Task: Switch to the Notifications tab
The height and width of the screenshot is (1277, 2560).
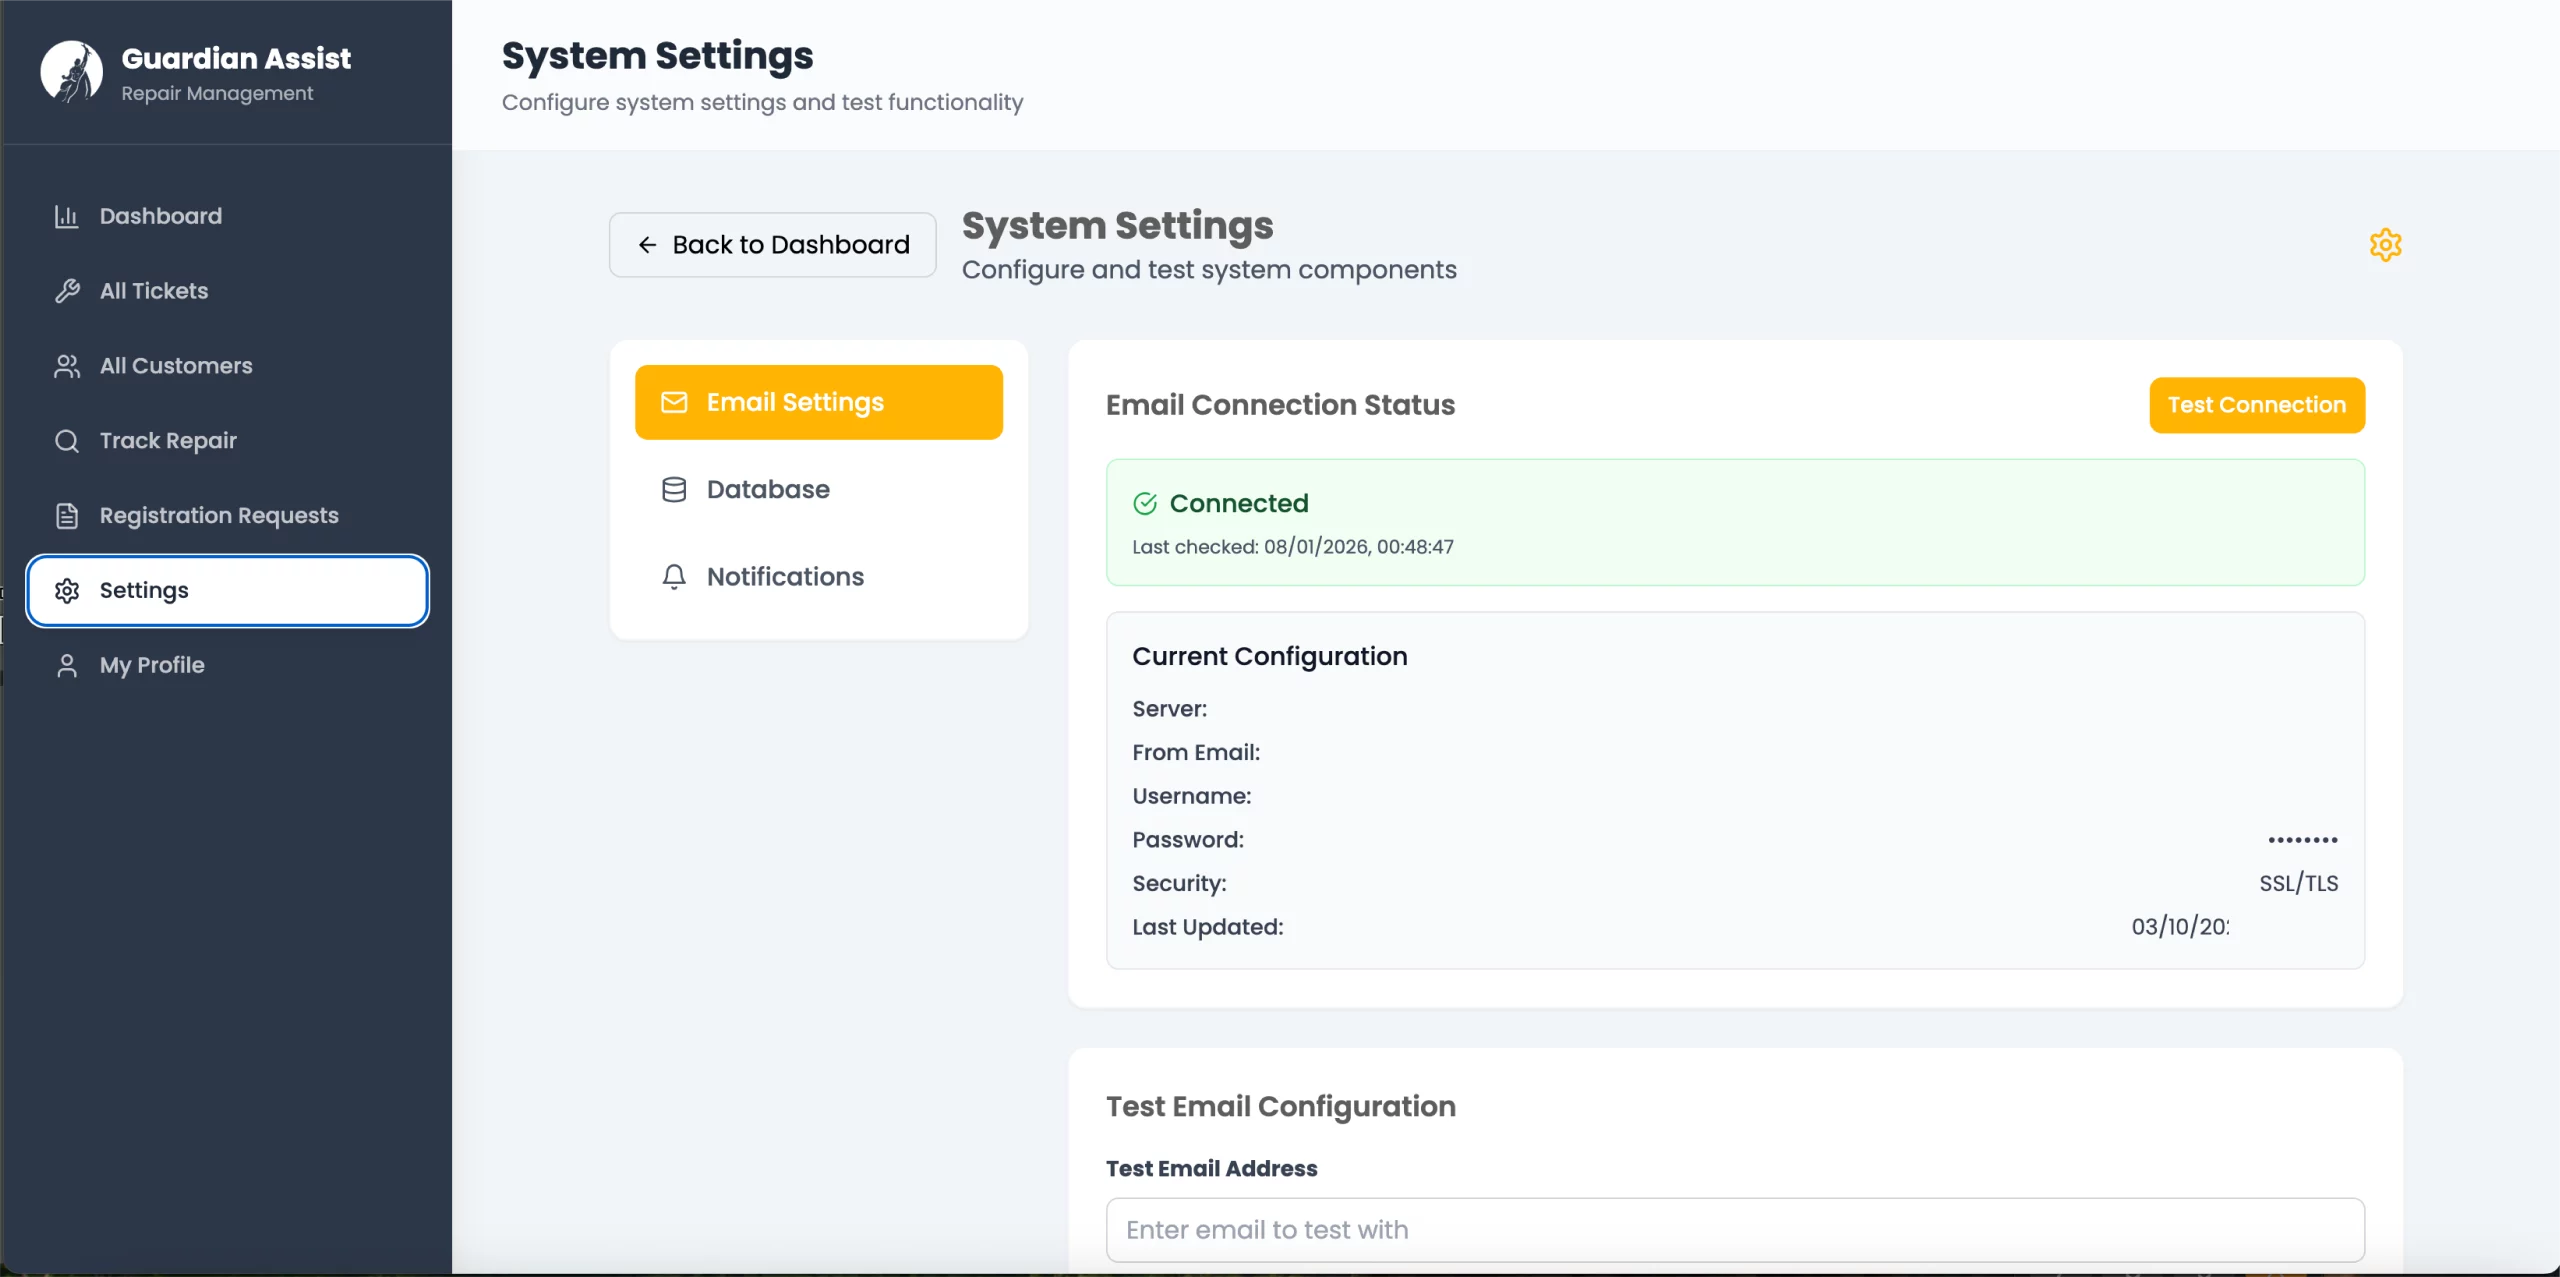Action: tap(819, 577)
